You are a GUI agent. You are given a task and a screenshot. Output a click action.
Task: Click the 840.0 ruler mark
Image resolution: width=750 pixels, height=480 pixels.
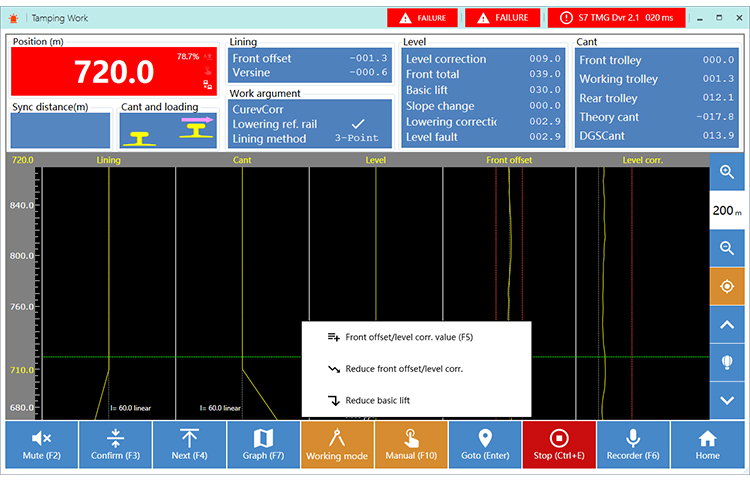click(x=22, y=205)
